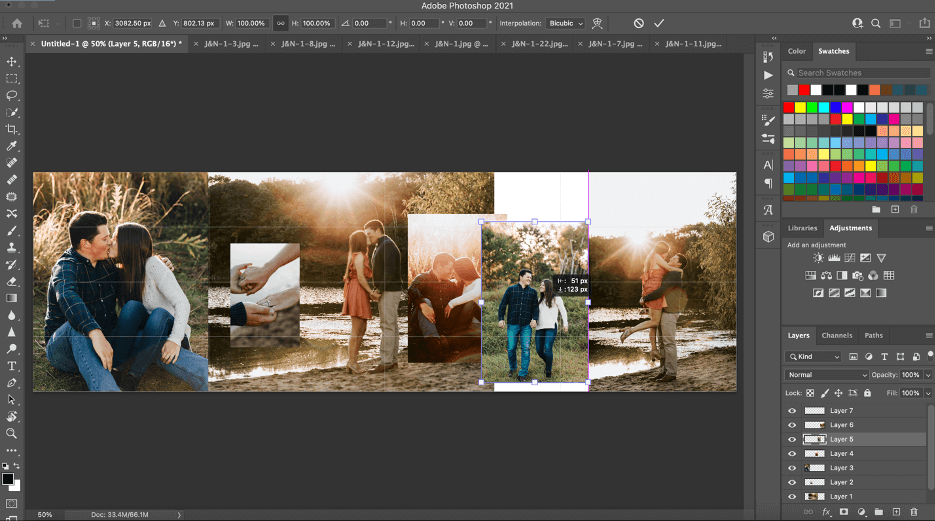Hide Layer 7 with its eye icon
This screenshot has height=521, width=935.
[792, 411]
